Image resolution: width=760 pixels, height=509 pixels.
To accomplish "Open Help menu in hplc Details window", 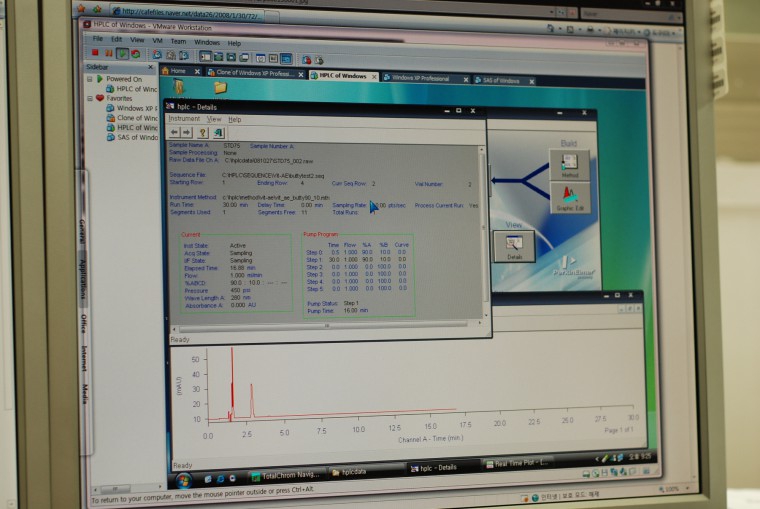I will click(235, 119).
